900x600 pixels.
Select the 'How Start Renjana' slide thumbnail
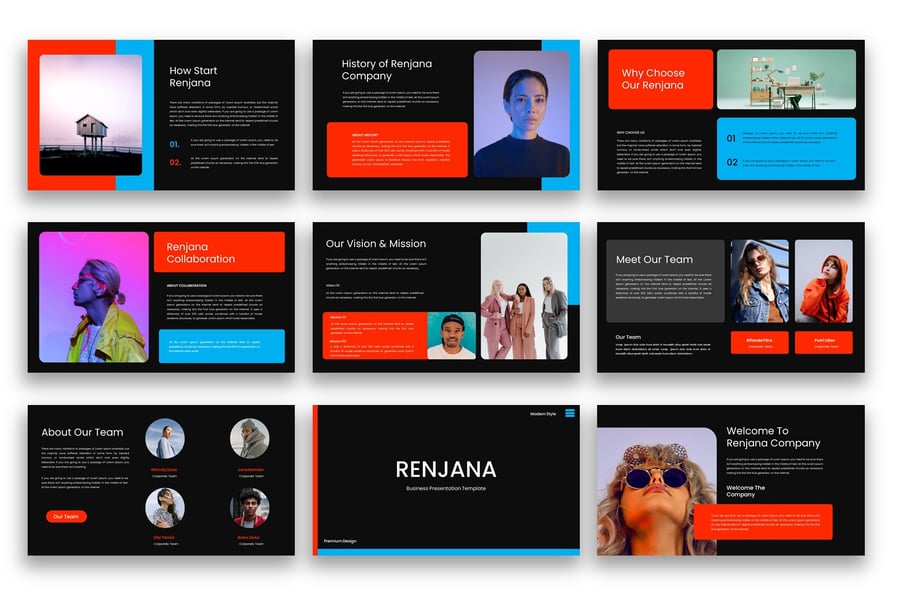(161, 115)
